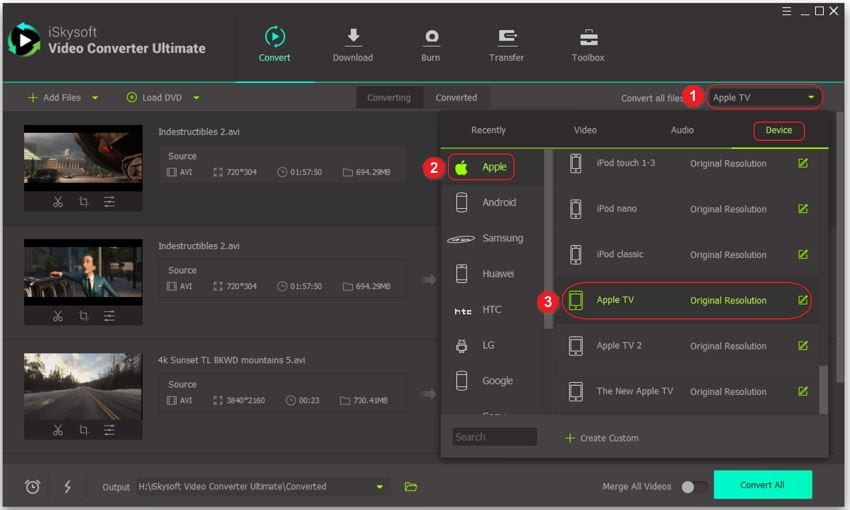Crop the first Indestructibles 2.avi video
Image resolution: width=850 pixels, height=510 pixels.
tap(83, 202)
